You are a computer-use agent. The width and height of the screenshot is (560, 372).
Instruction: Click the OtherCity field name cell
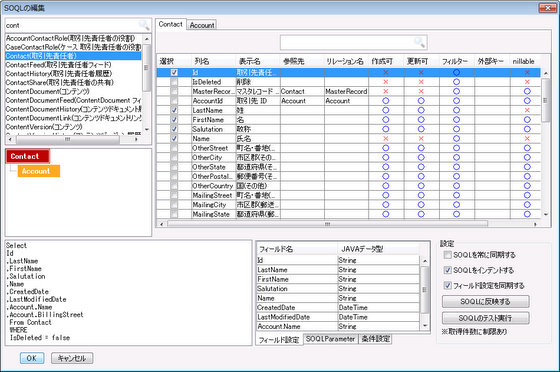(x=213, y=157)
